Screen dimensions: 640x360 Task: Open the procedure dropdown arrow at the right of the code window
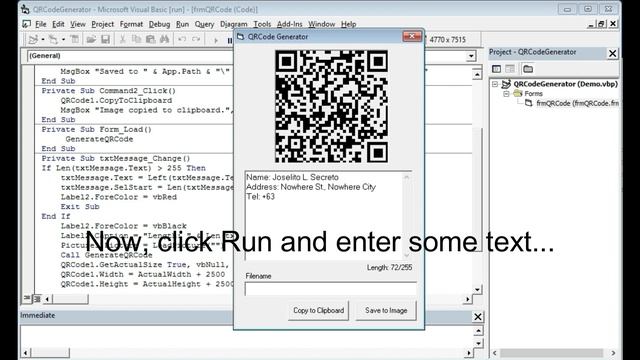471,56
